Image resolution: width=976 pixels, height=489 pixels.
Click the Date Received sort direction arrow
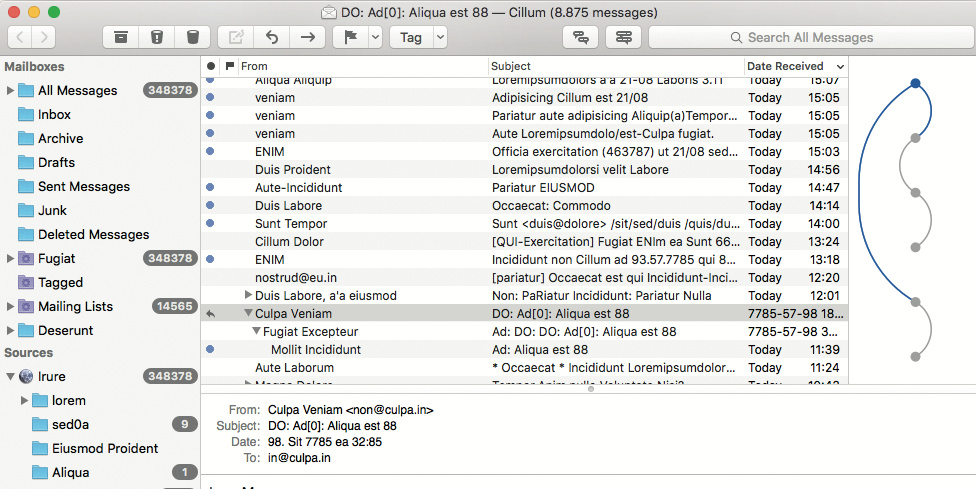point(840,67)
